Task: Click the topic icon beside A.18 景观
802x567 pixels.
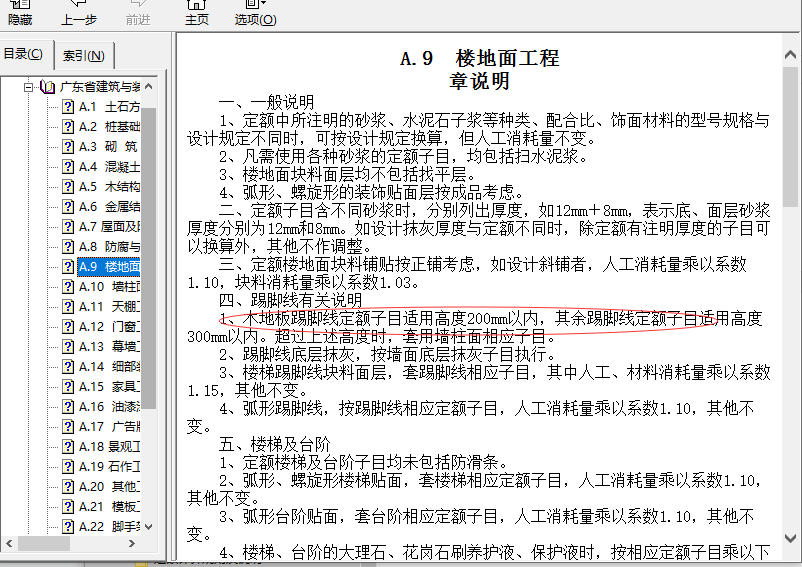Action: pos(68,446)
